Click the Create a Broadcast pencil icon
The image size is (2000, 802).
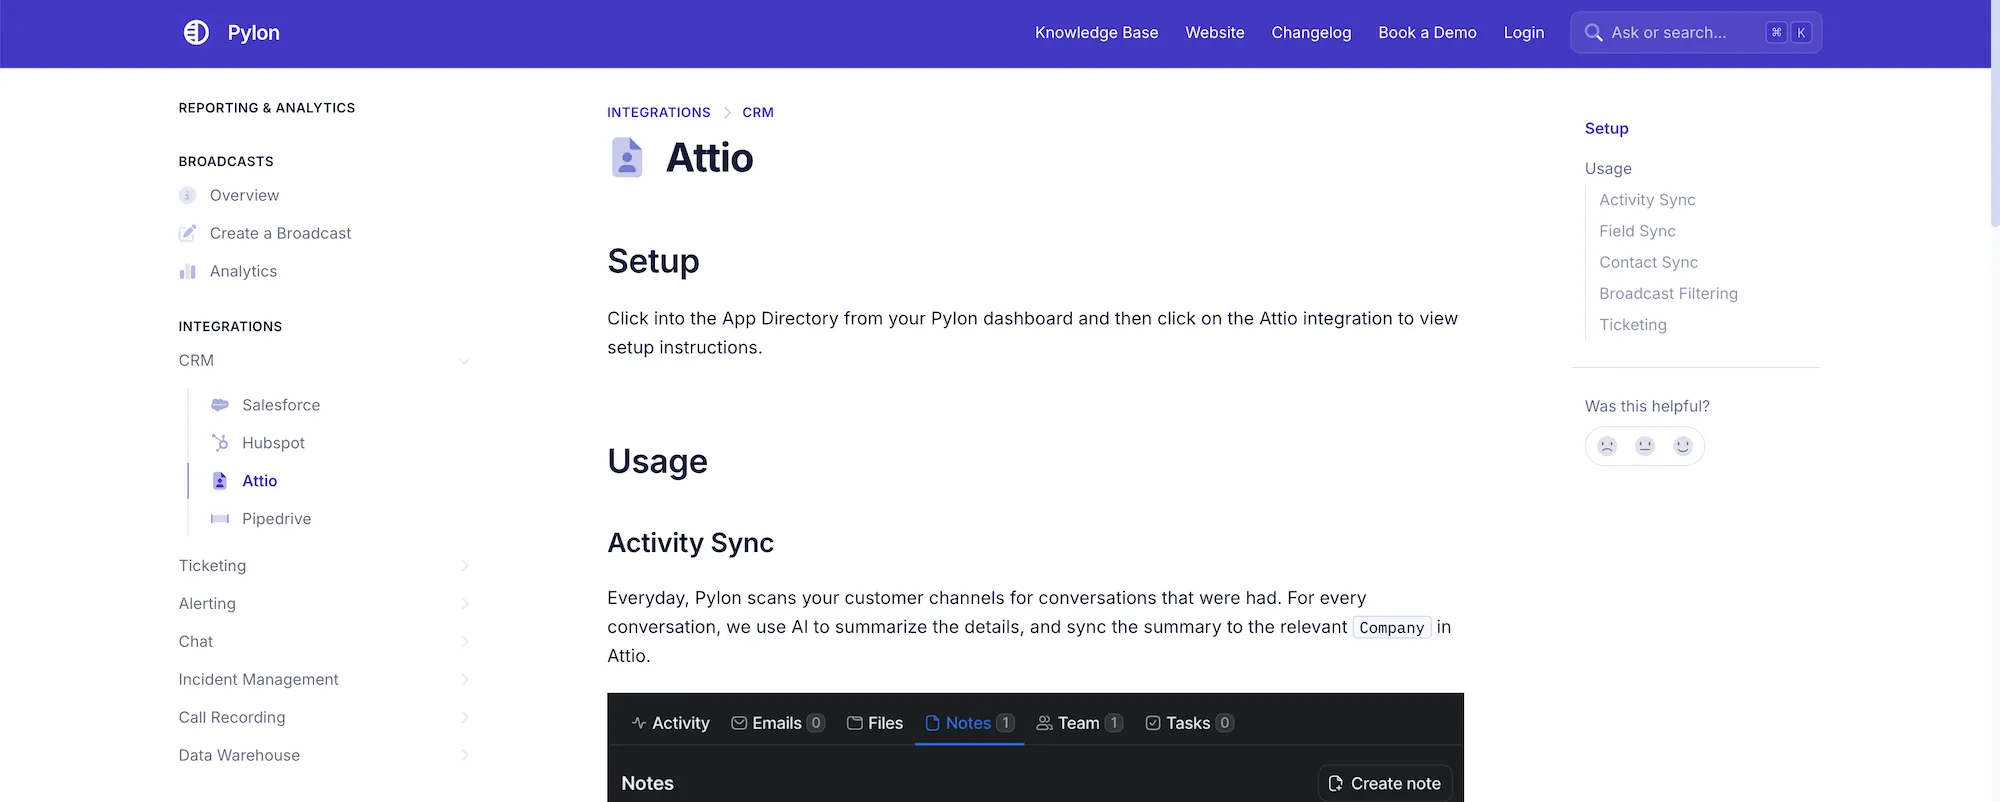point(187,233)
